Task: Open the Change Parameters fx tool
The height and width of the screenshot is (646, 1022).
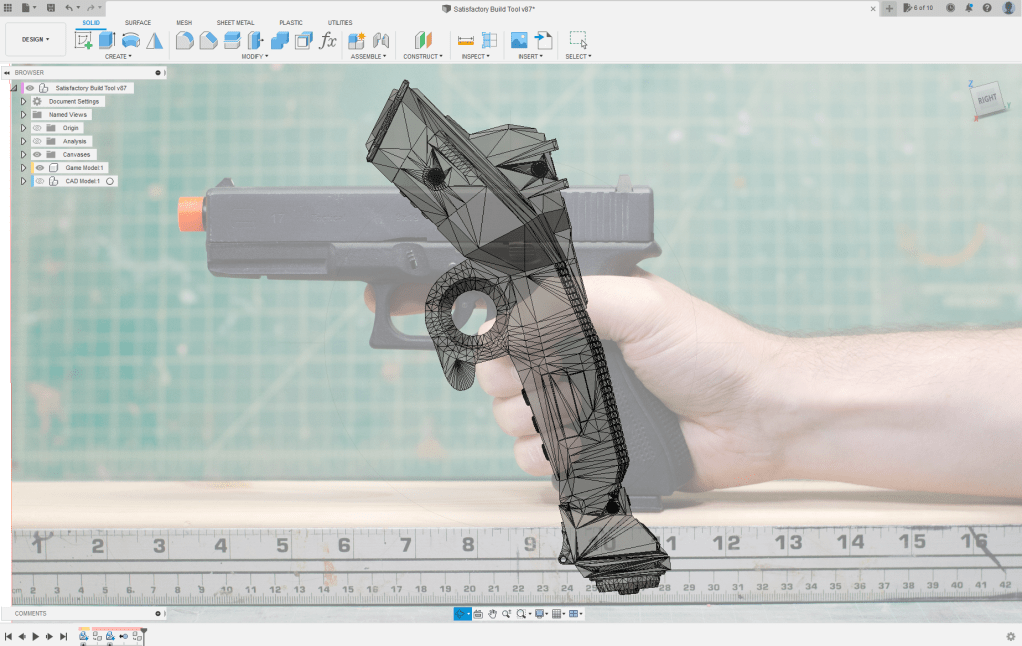Action: [x=327, y=40]
